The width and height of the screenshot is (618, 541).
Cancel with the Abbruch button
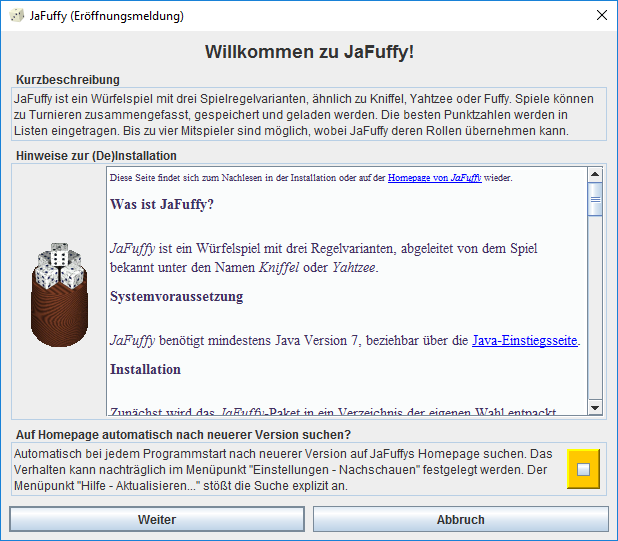coord(460,520)
